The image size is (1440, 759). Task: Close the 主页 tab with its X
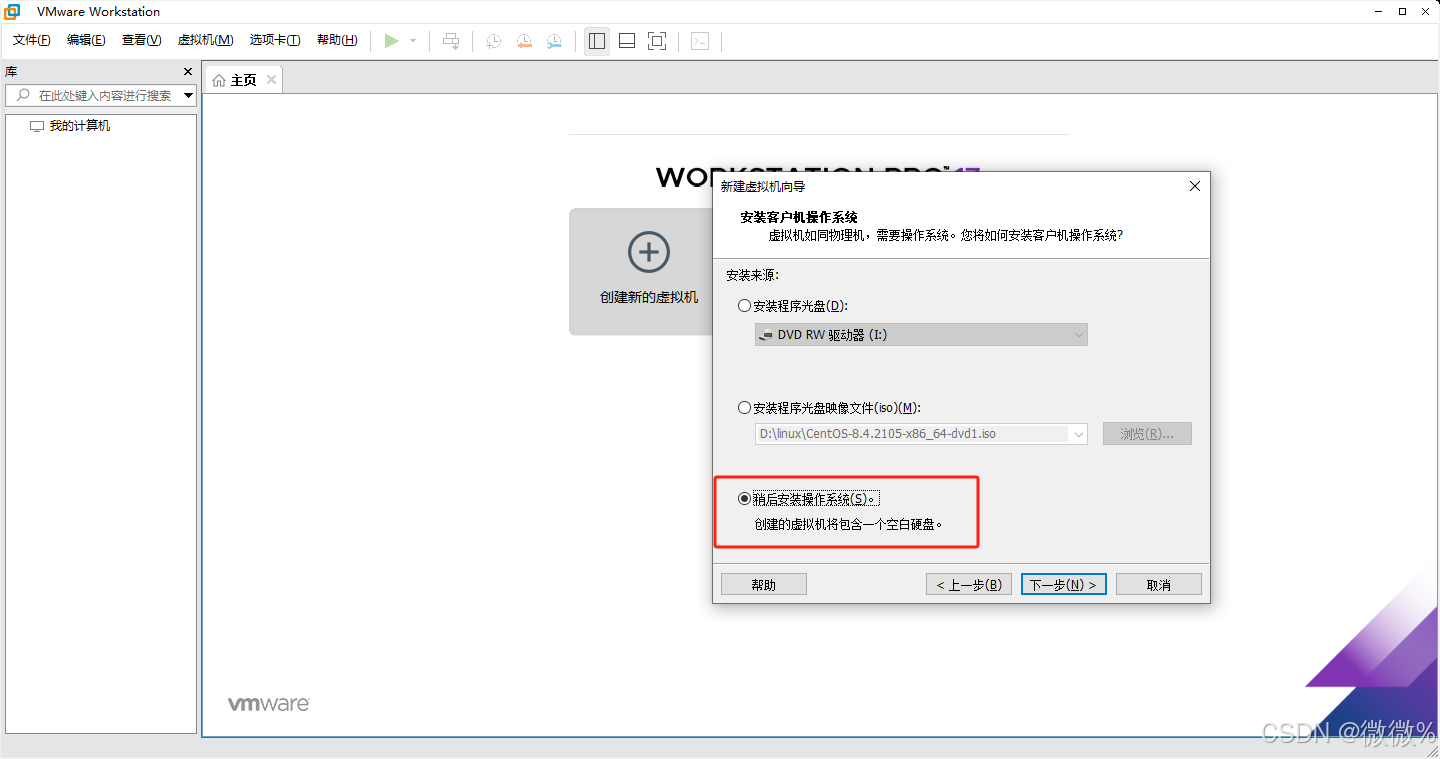click(x=271, y=79)
